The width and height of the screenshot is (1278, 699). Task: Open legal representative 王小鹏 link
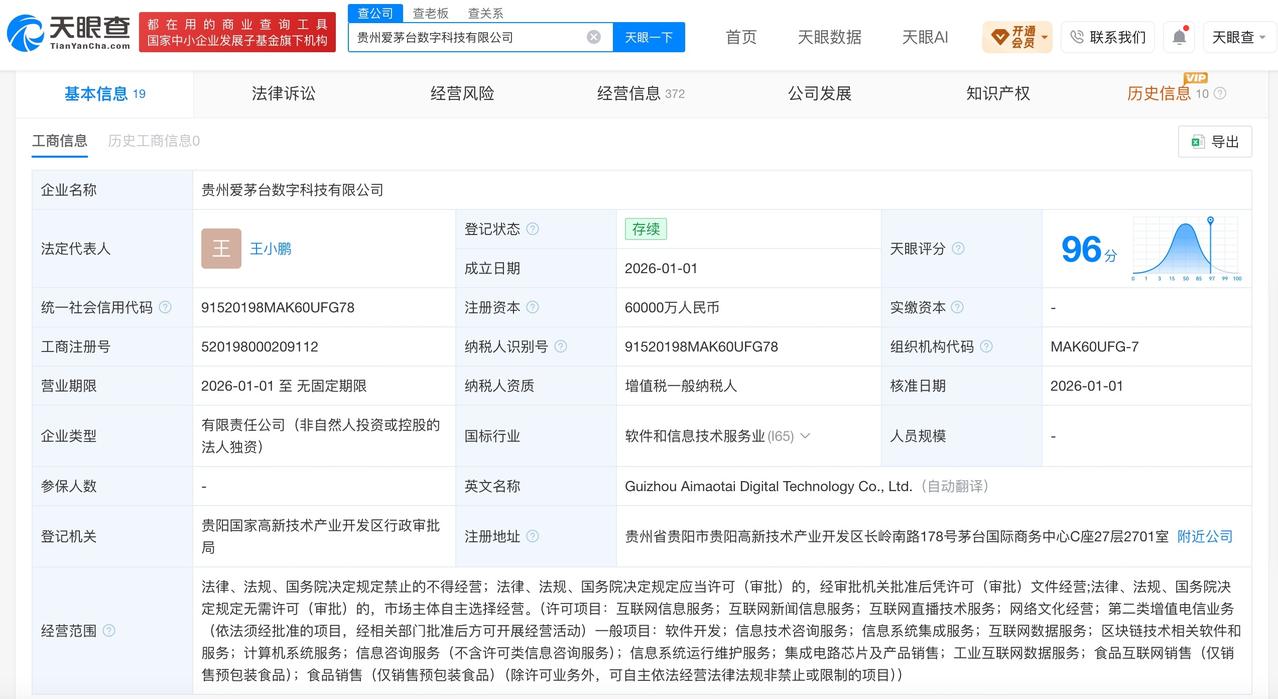[270, 248]
